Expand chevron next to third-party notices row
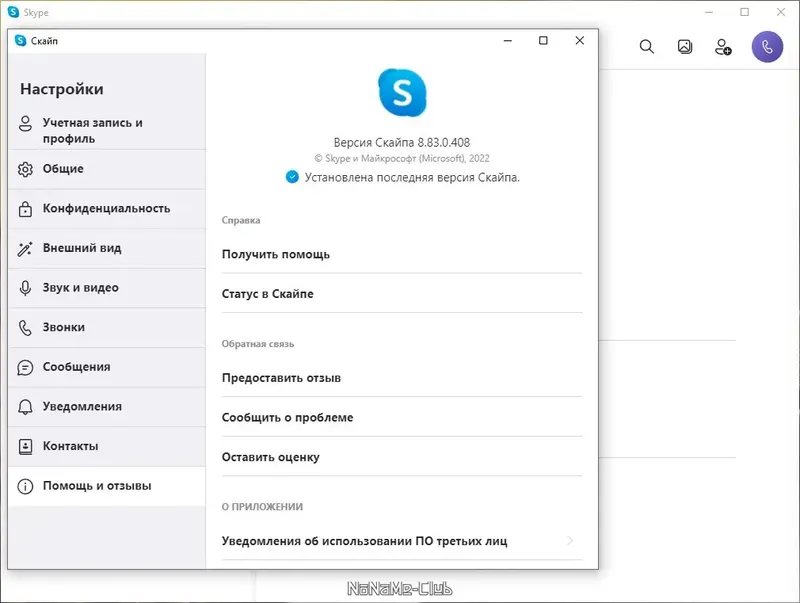 click(x=570, y=541)
